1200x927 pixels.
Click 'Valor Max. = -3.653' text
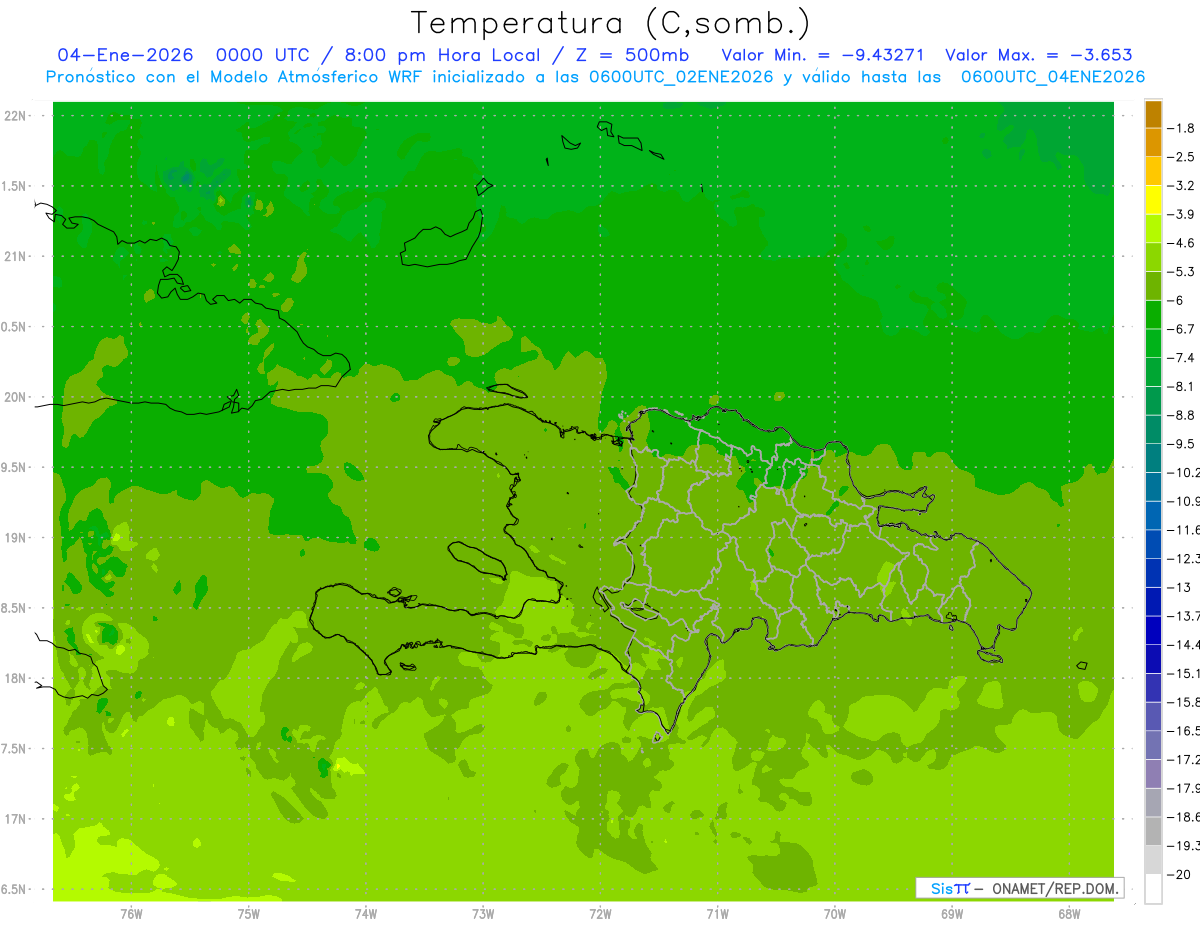pos(1039,55)
